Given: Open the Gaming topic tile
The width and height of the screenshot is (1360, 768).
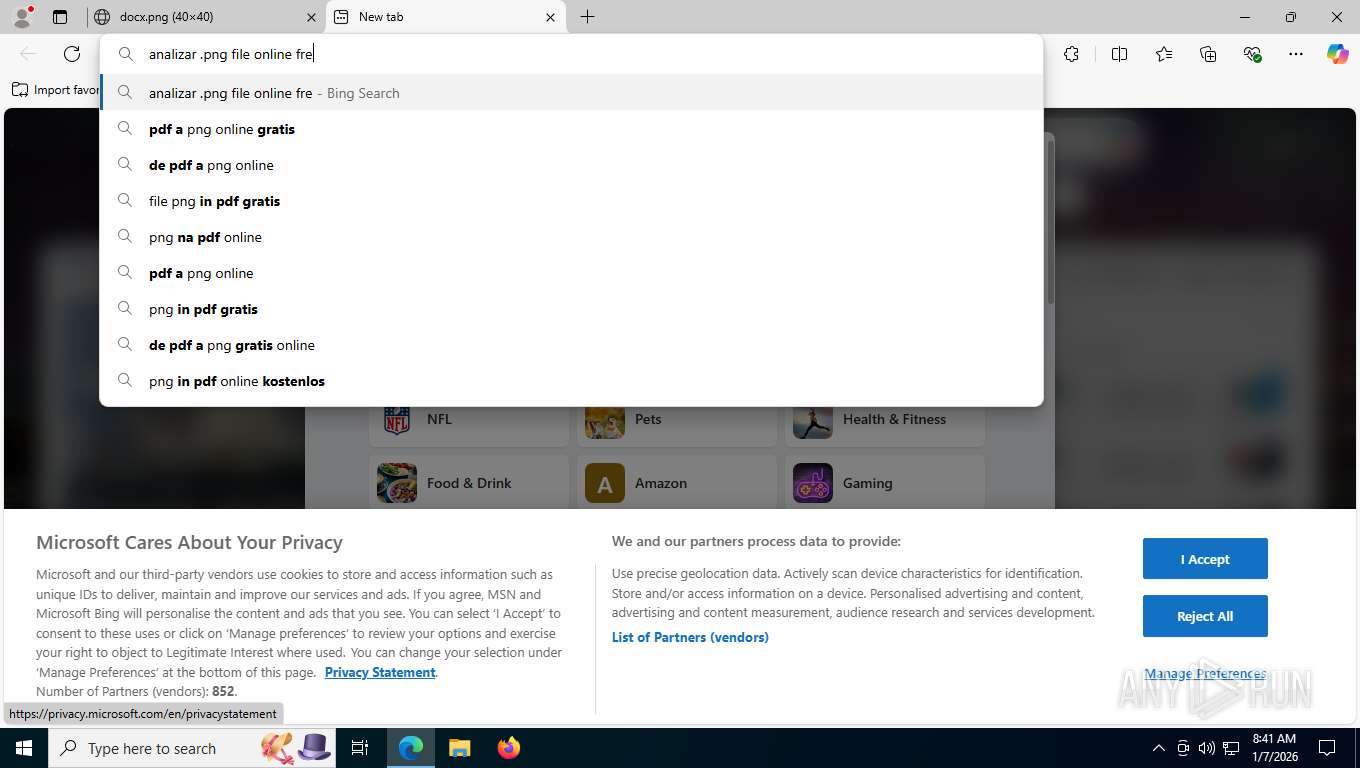Looking at the screenshot, I should point(885,483).
